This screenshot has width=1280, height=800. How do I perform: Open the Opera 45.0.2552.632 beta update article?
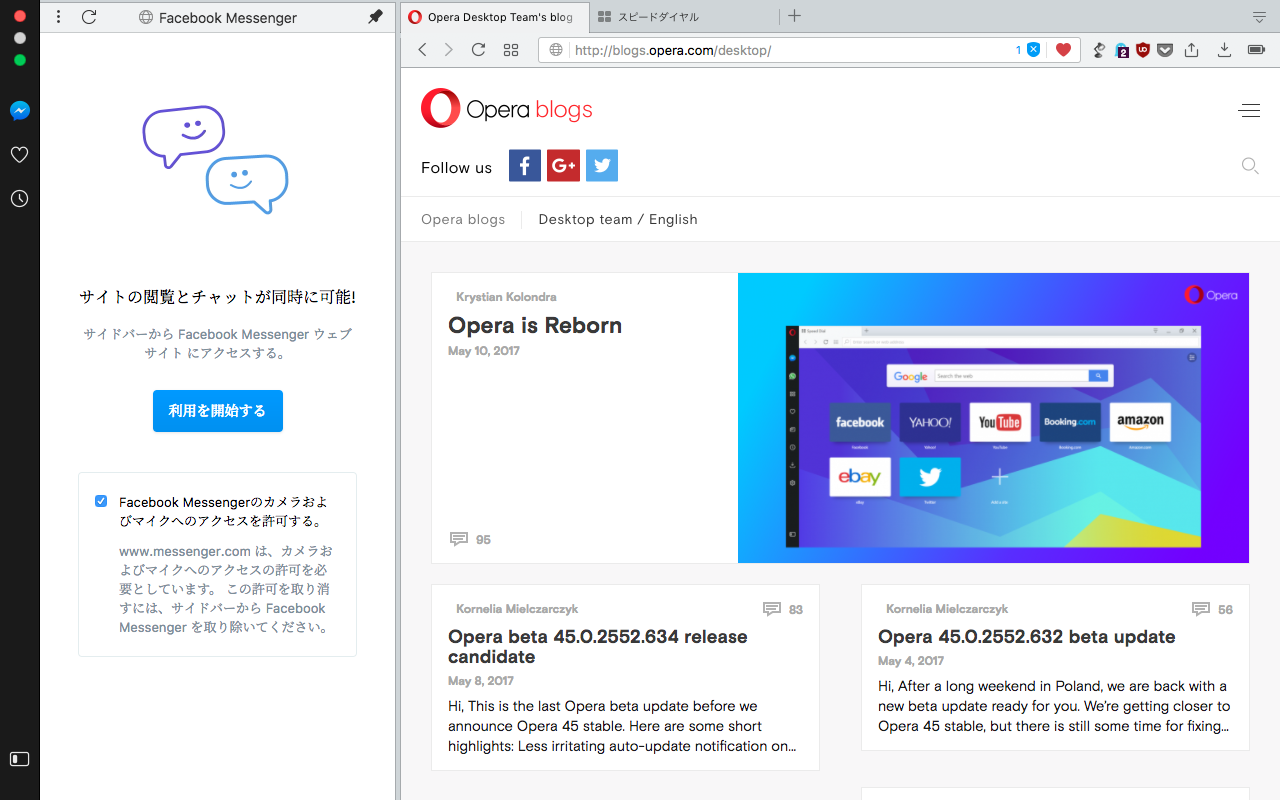[x=1027, y=637]
